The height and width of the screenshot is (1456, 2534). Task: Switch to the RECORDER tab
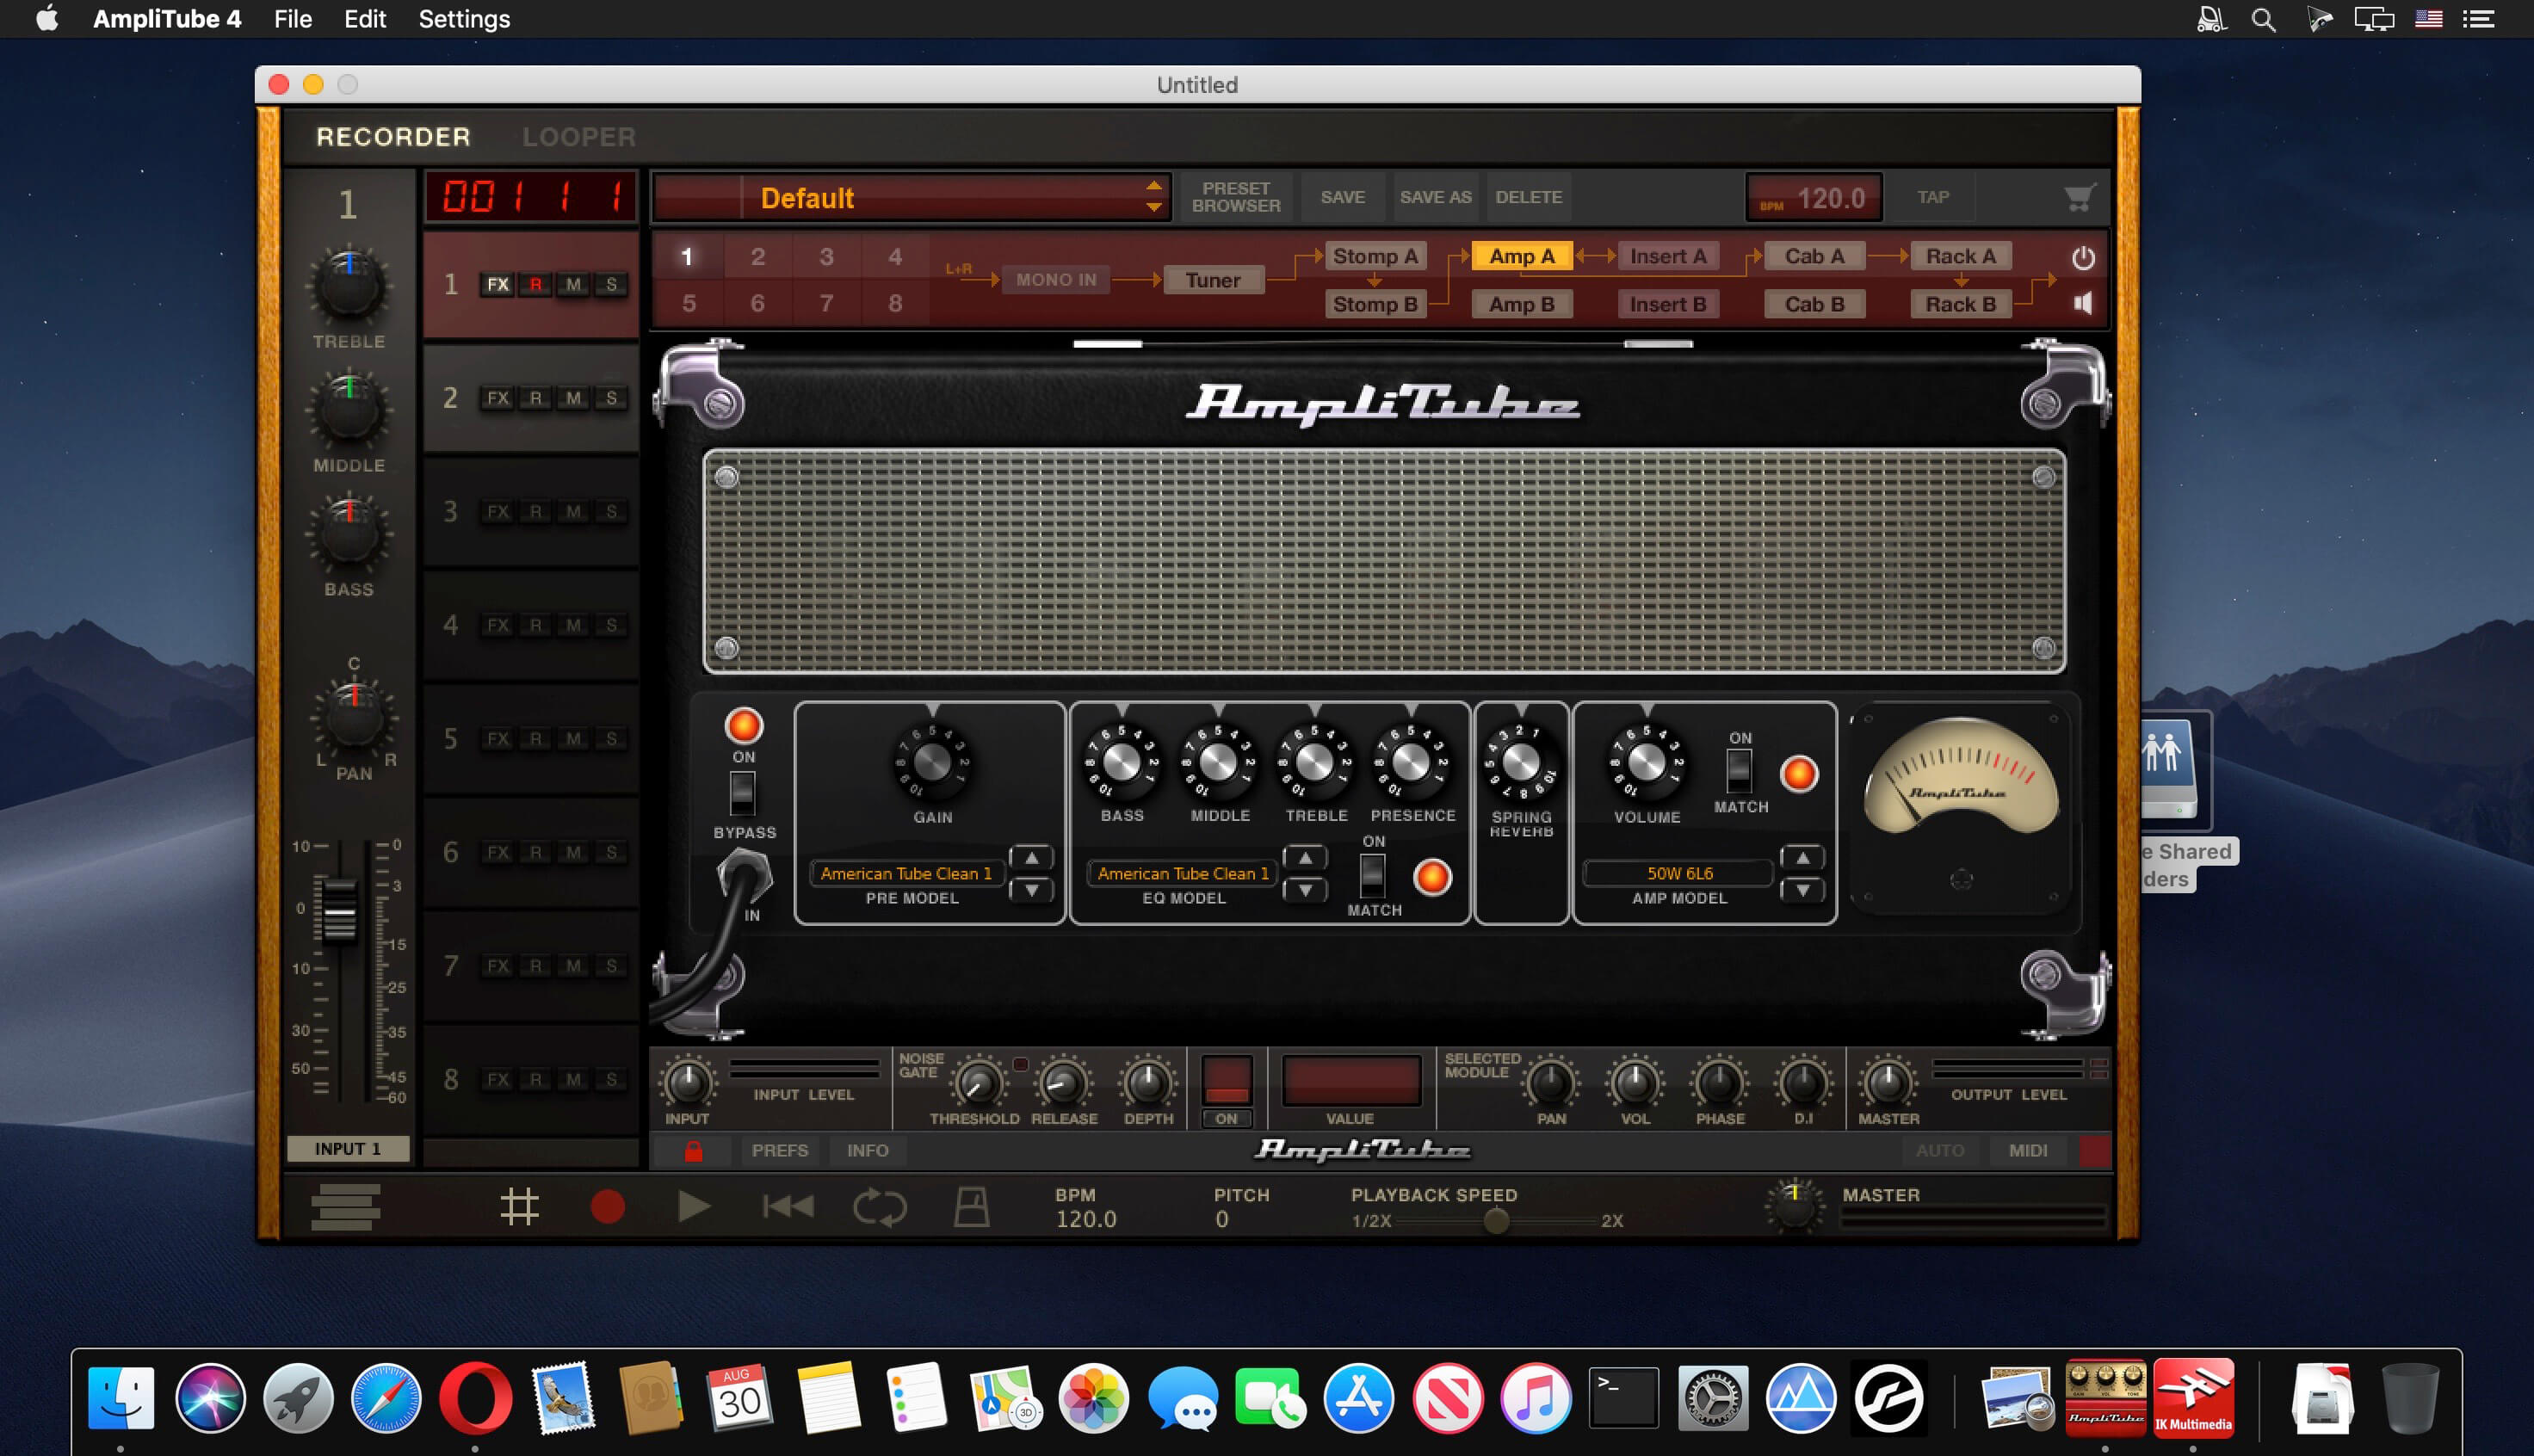click(393, 137)
